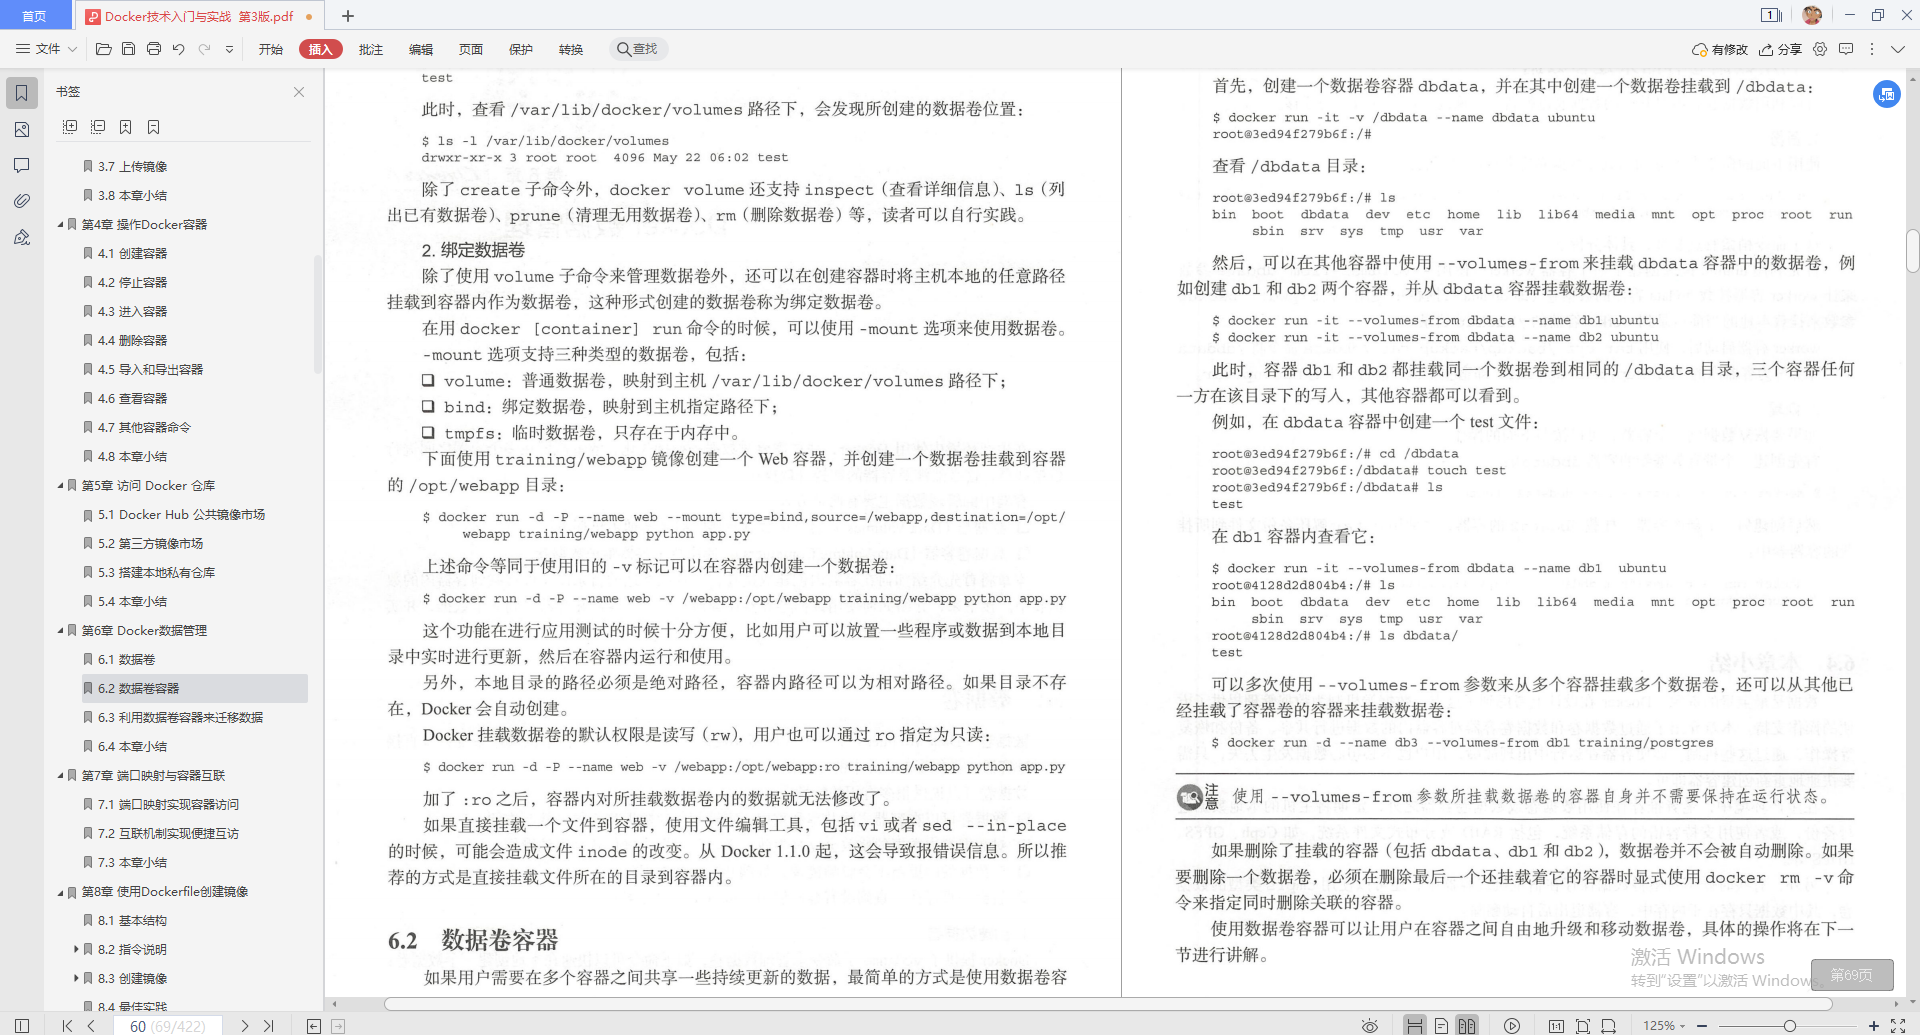
Task: Click the zoom slider handle
Action: (x=1789, y=1026)
